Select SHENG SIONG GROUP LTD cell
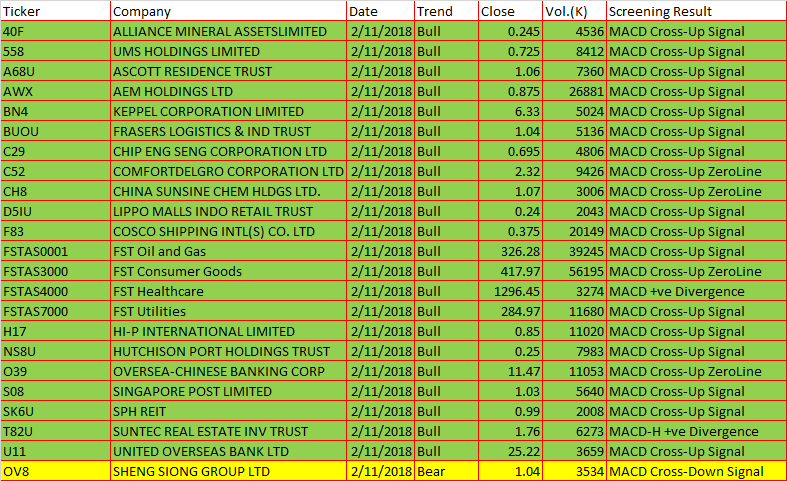This screenshot has height=481, width=787. [x=228, y=471]
